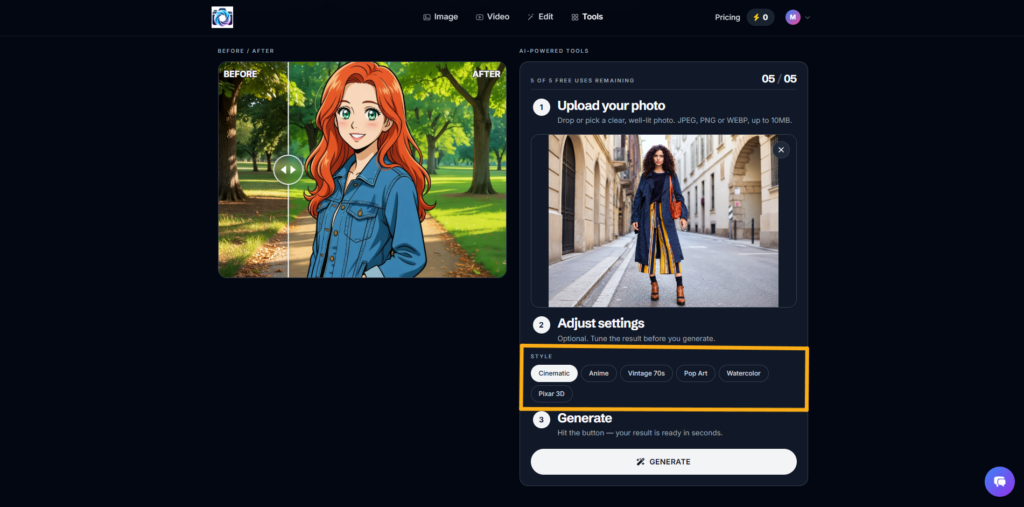
Task: Click the 'Upload your photo' heading
Action: 611,106
